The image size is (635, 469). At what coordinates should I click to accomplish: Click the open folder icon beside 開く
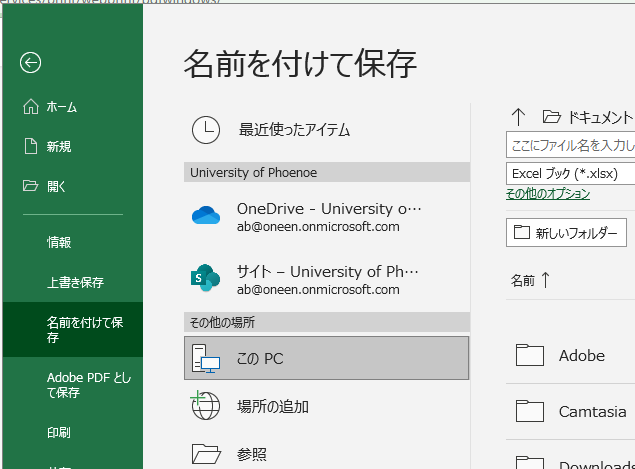pos(30,186)
